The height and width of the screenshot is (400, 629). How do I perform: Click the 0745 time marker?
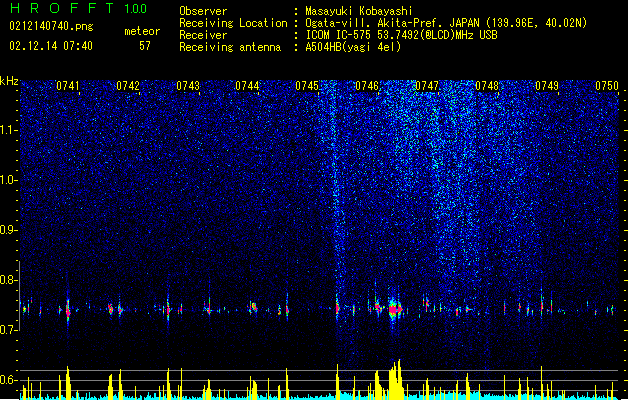307,86
